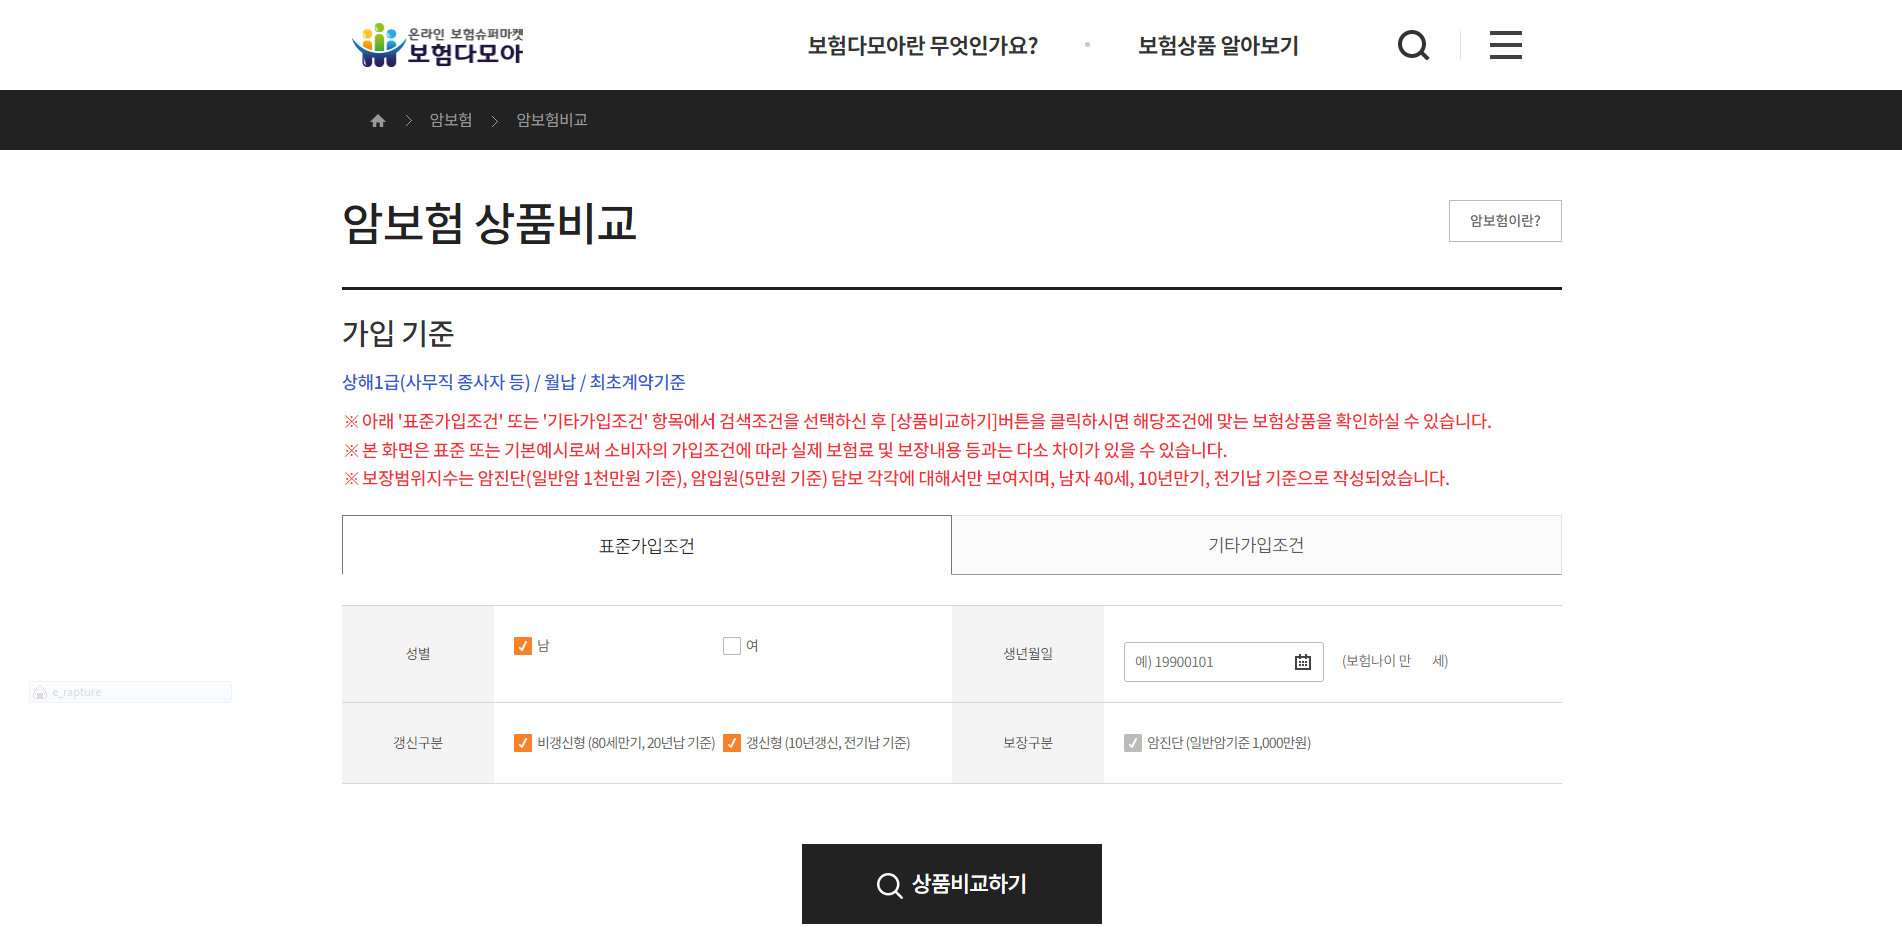1902x934 pixels.
Task: Click the 암보험비교 breadcrumb link
Action: point(551,121)
